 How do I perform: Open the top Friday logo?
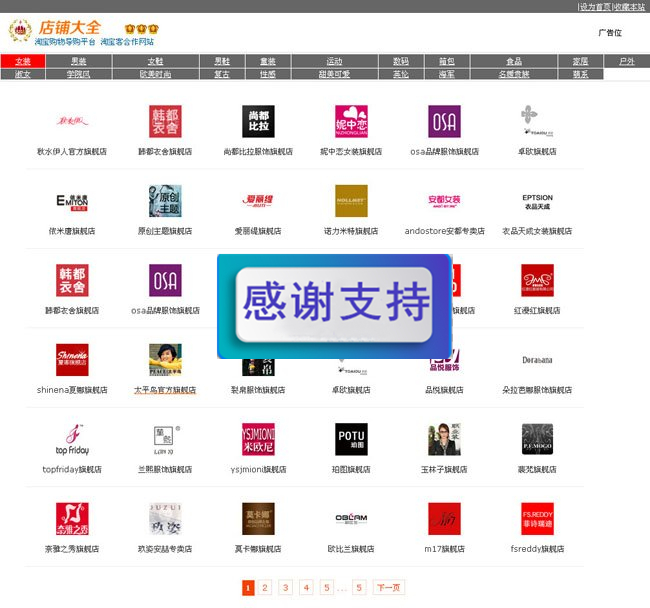pyautogui.click(x=72, y=439)
